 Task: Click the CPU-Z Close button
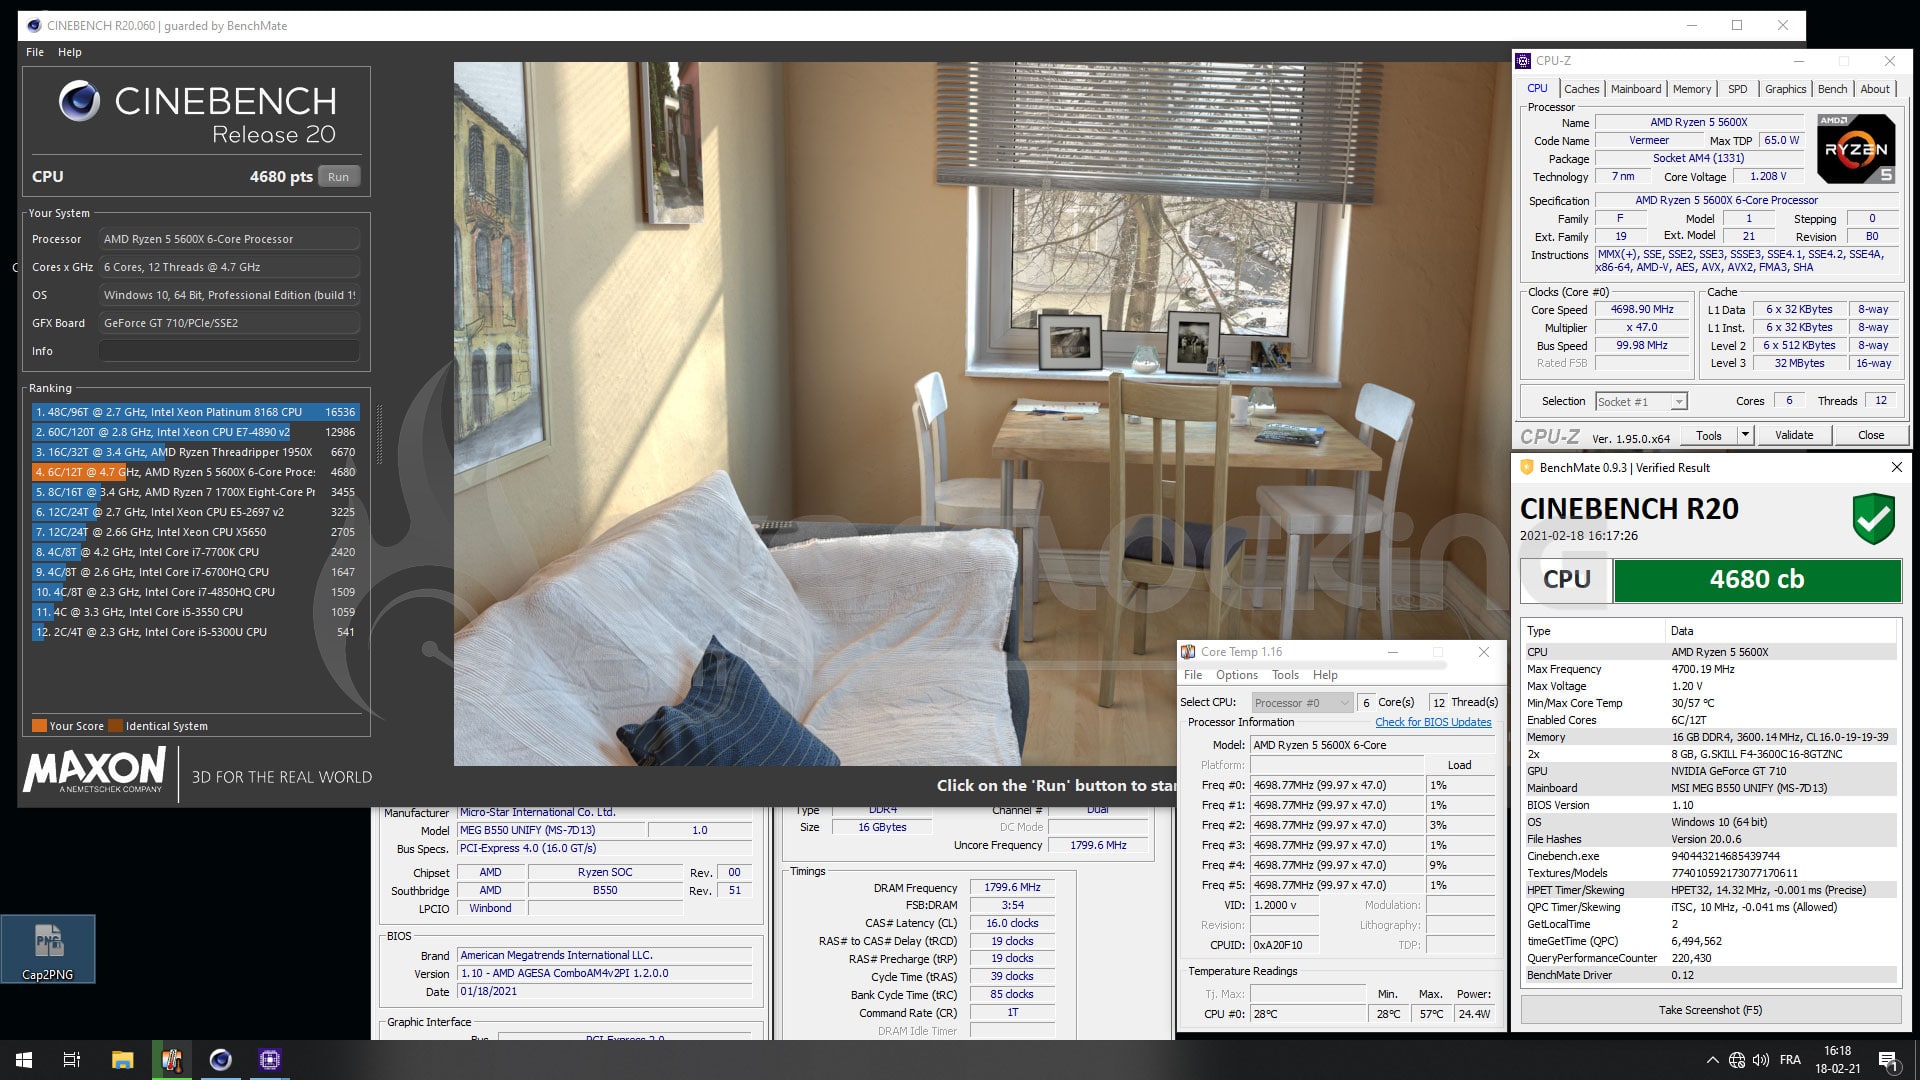point(1871,435)
